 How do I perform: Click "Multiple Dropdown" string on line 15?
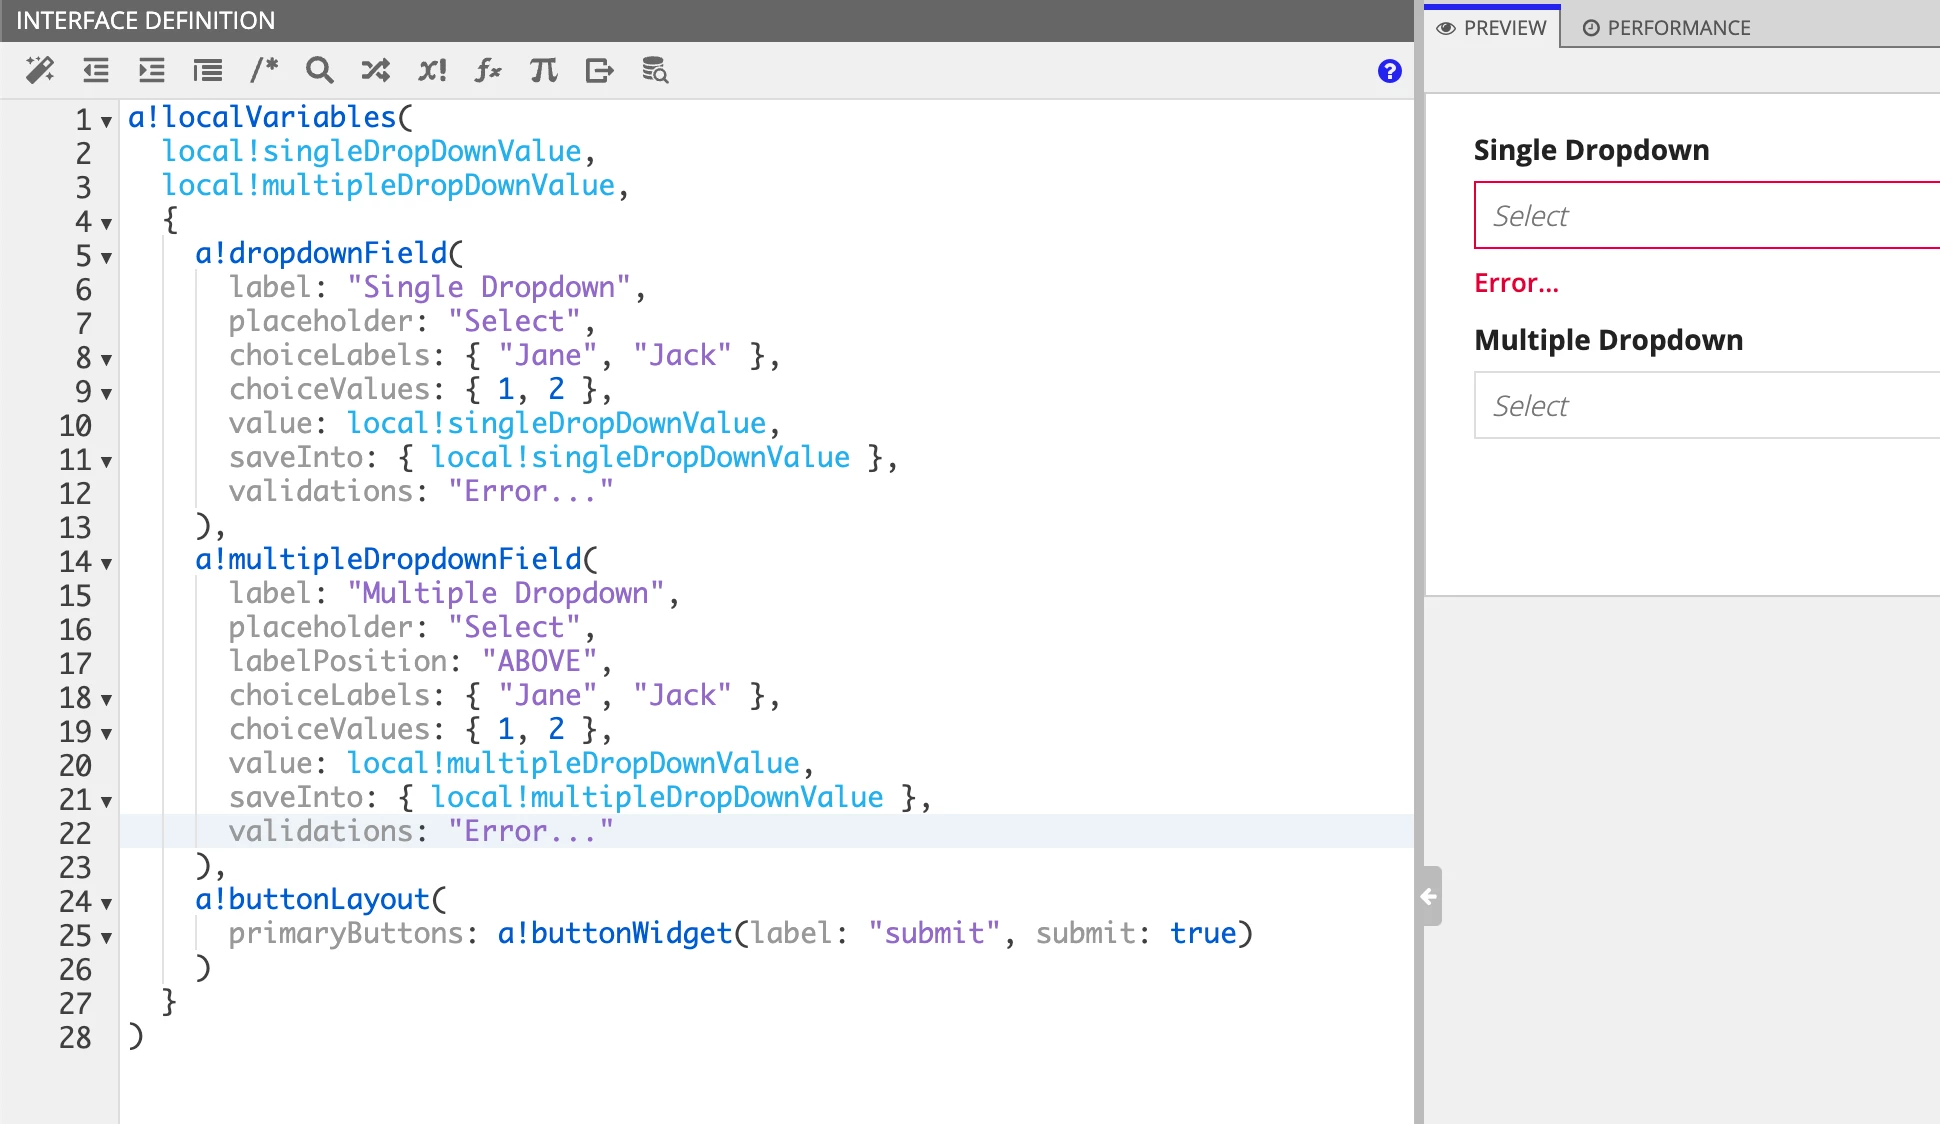tap(506, 594)
